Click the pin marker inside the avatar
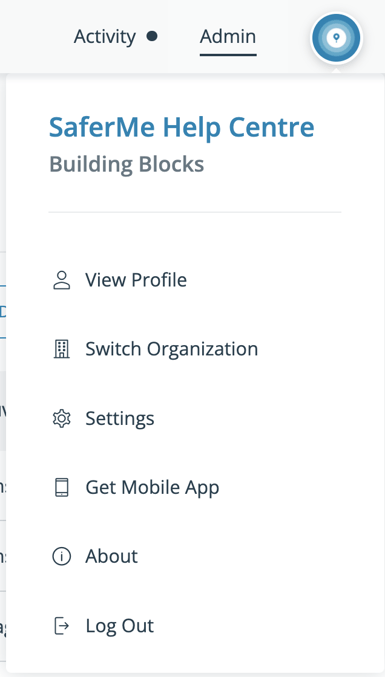The height and width of the screenshot is (677, 385). 337,38
